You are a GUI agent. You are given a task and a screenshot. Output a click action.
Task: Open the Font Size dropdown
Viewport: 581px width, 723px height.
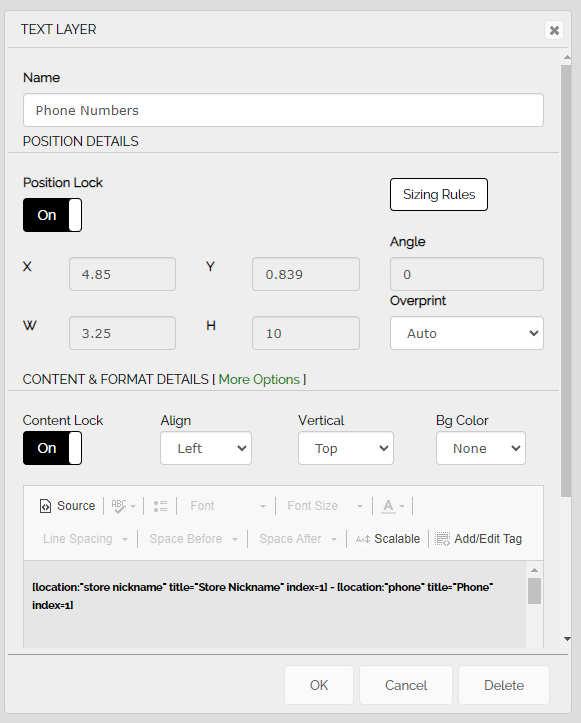click(325, 506)
